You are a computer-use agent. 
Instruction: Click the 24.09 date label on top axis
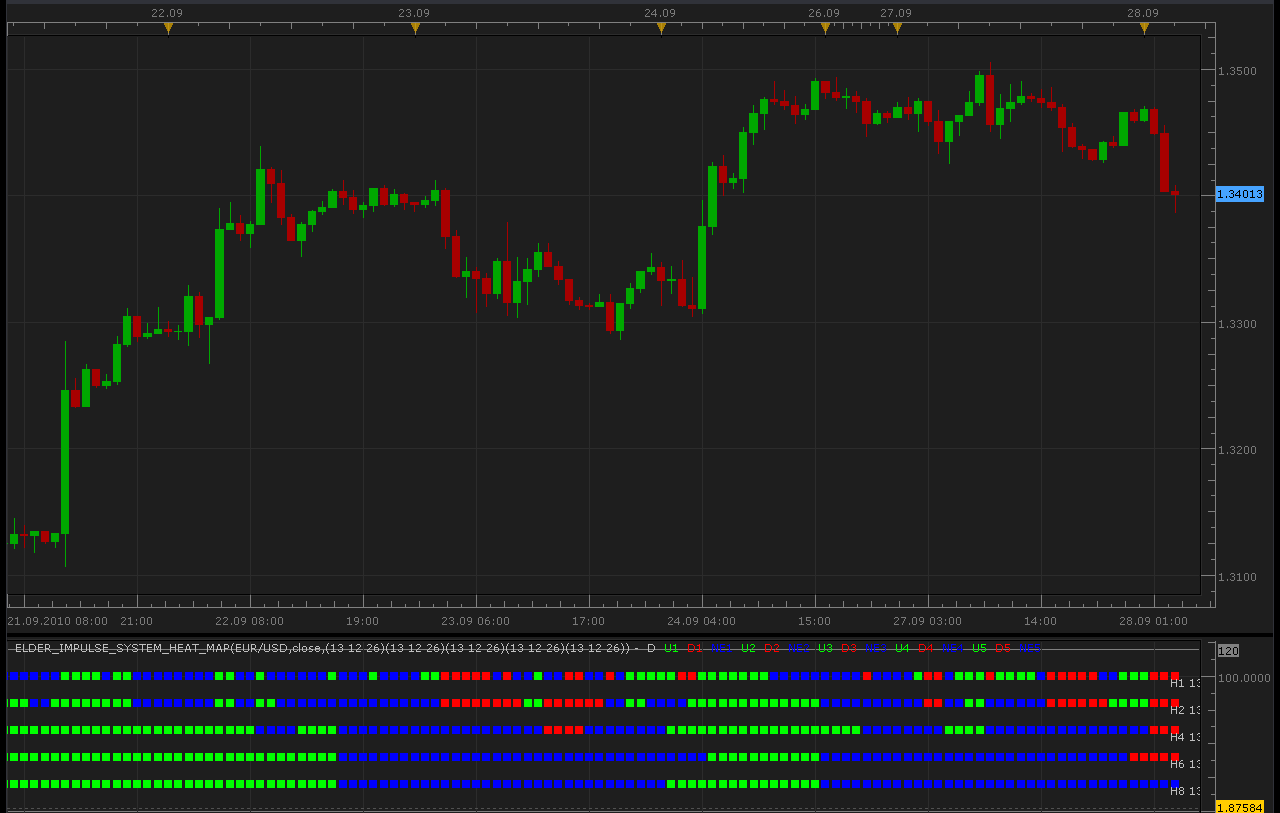(x=660, y=13)
